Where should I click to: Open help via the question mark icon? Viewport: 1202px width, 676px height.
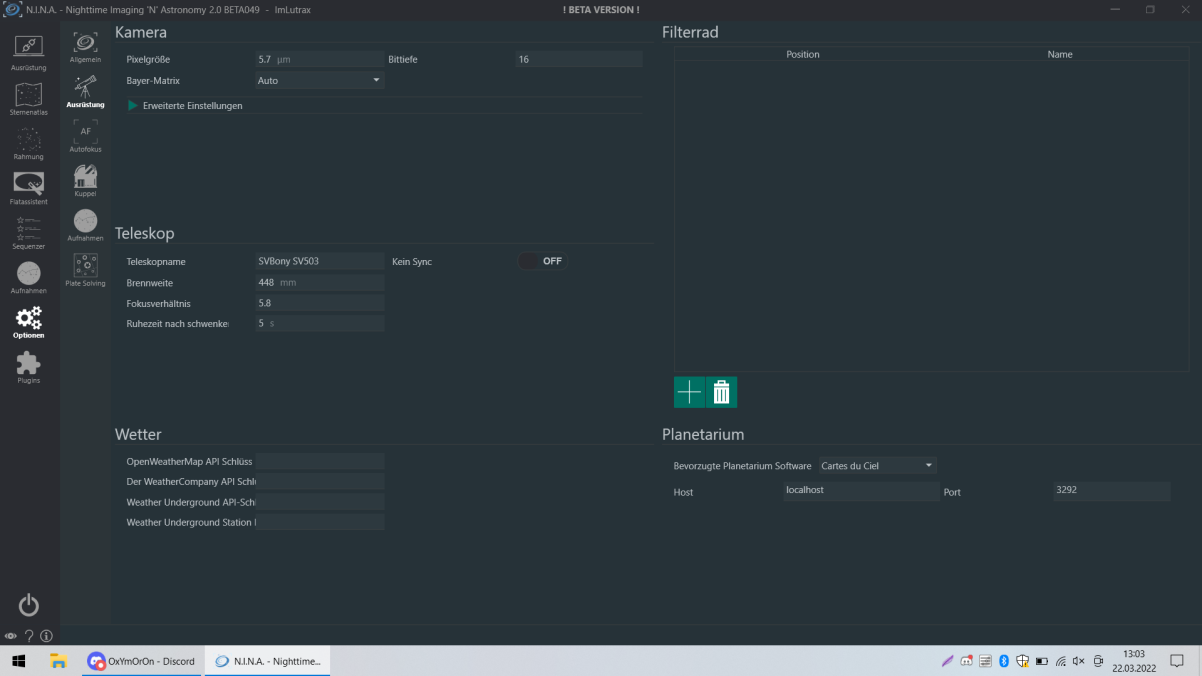click(x=29, y=636)
